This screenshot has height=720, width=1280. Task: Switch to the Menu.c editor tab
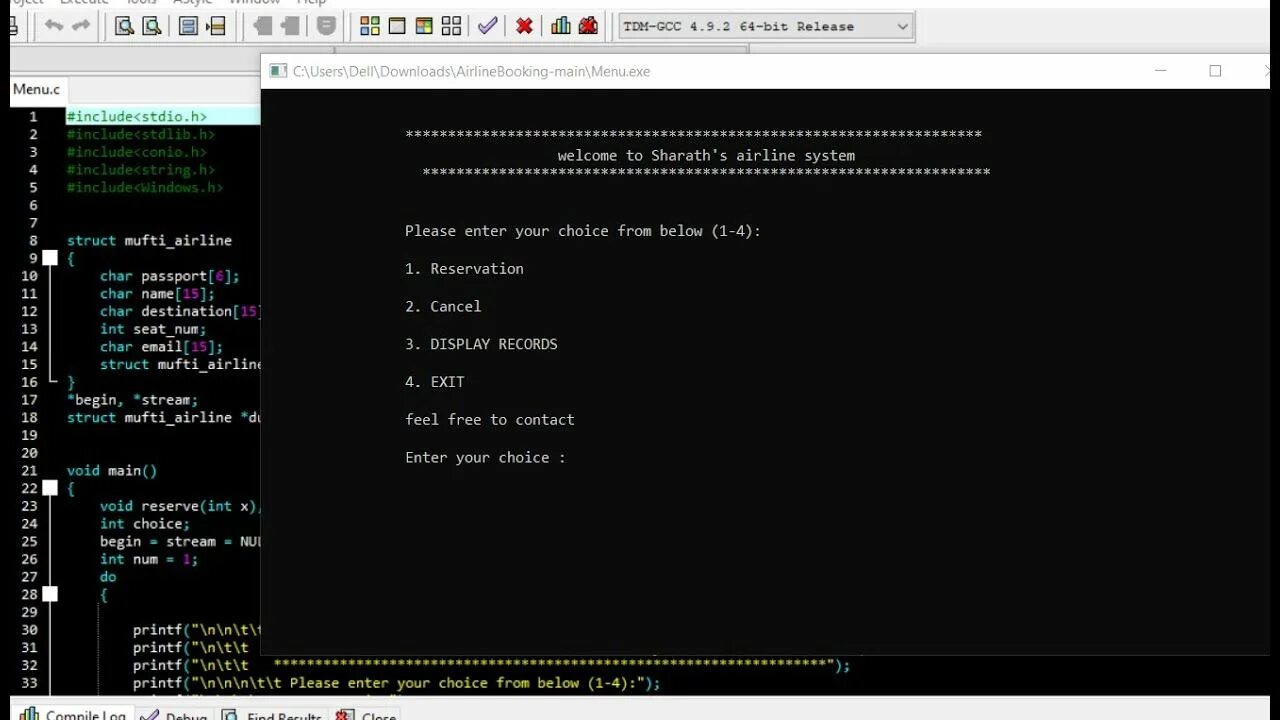pos(36,89)
